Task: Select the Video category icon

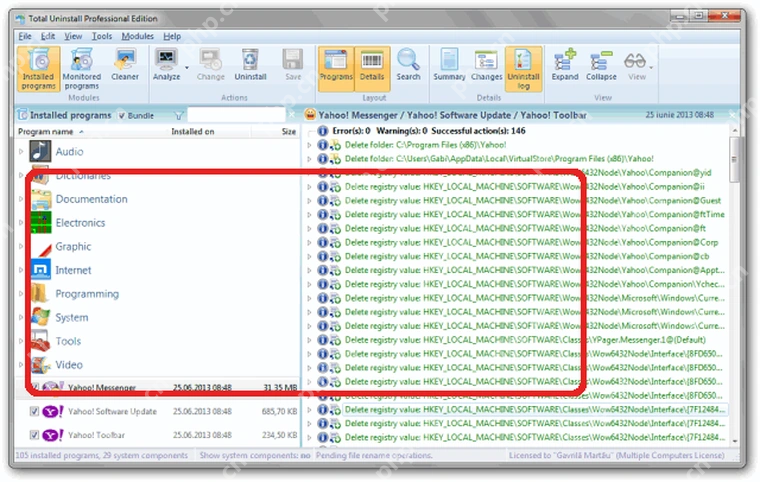Action: 41,365
